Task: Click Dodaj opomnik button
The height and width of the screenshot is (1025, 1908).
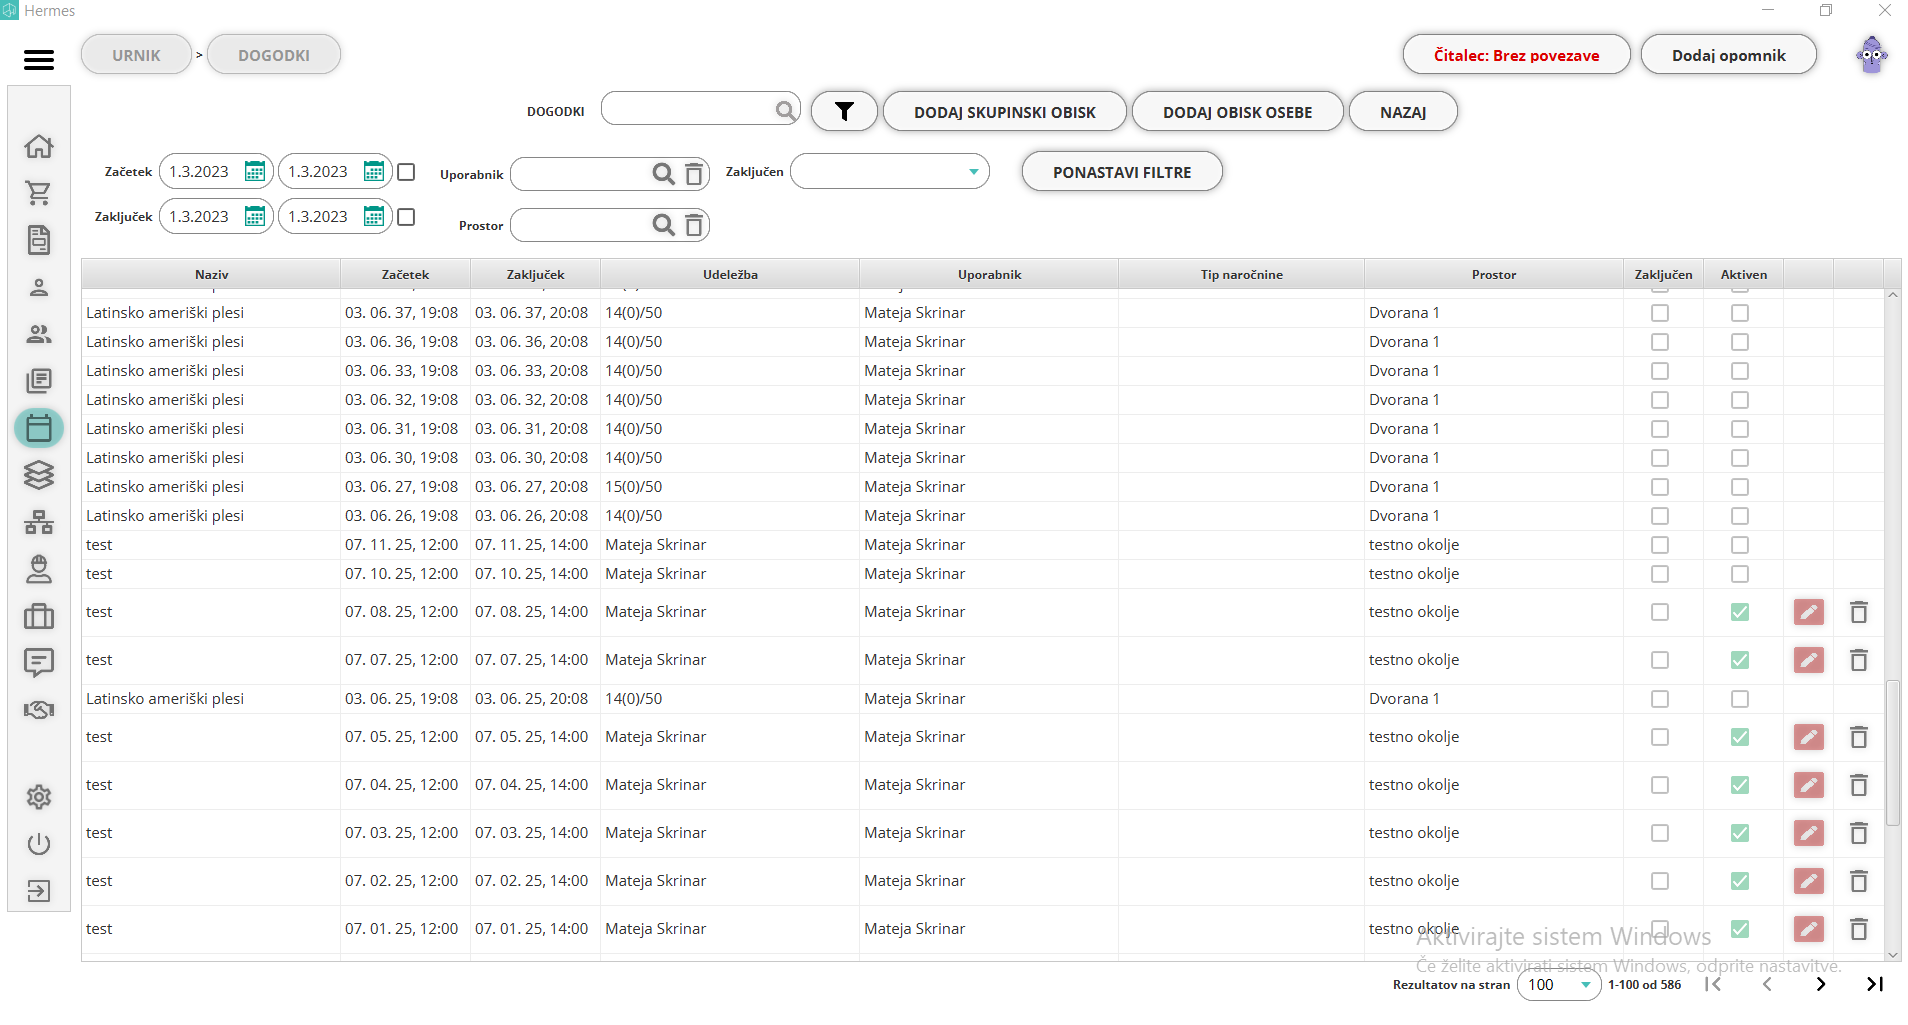Action: tap(1728, 55)
